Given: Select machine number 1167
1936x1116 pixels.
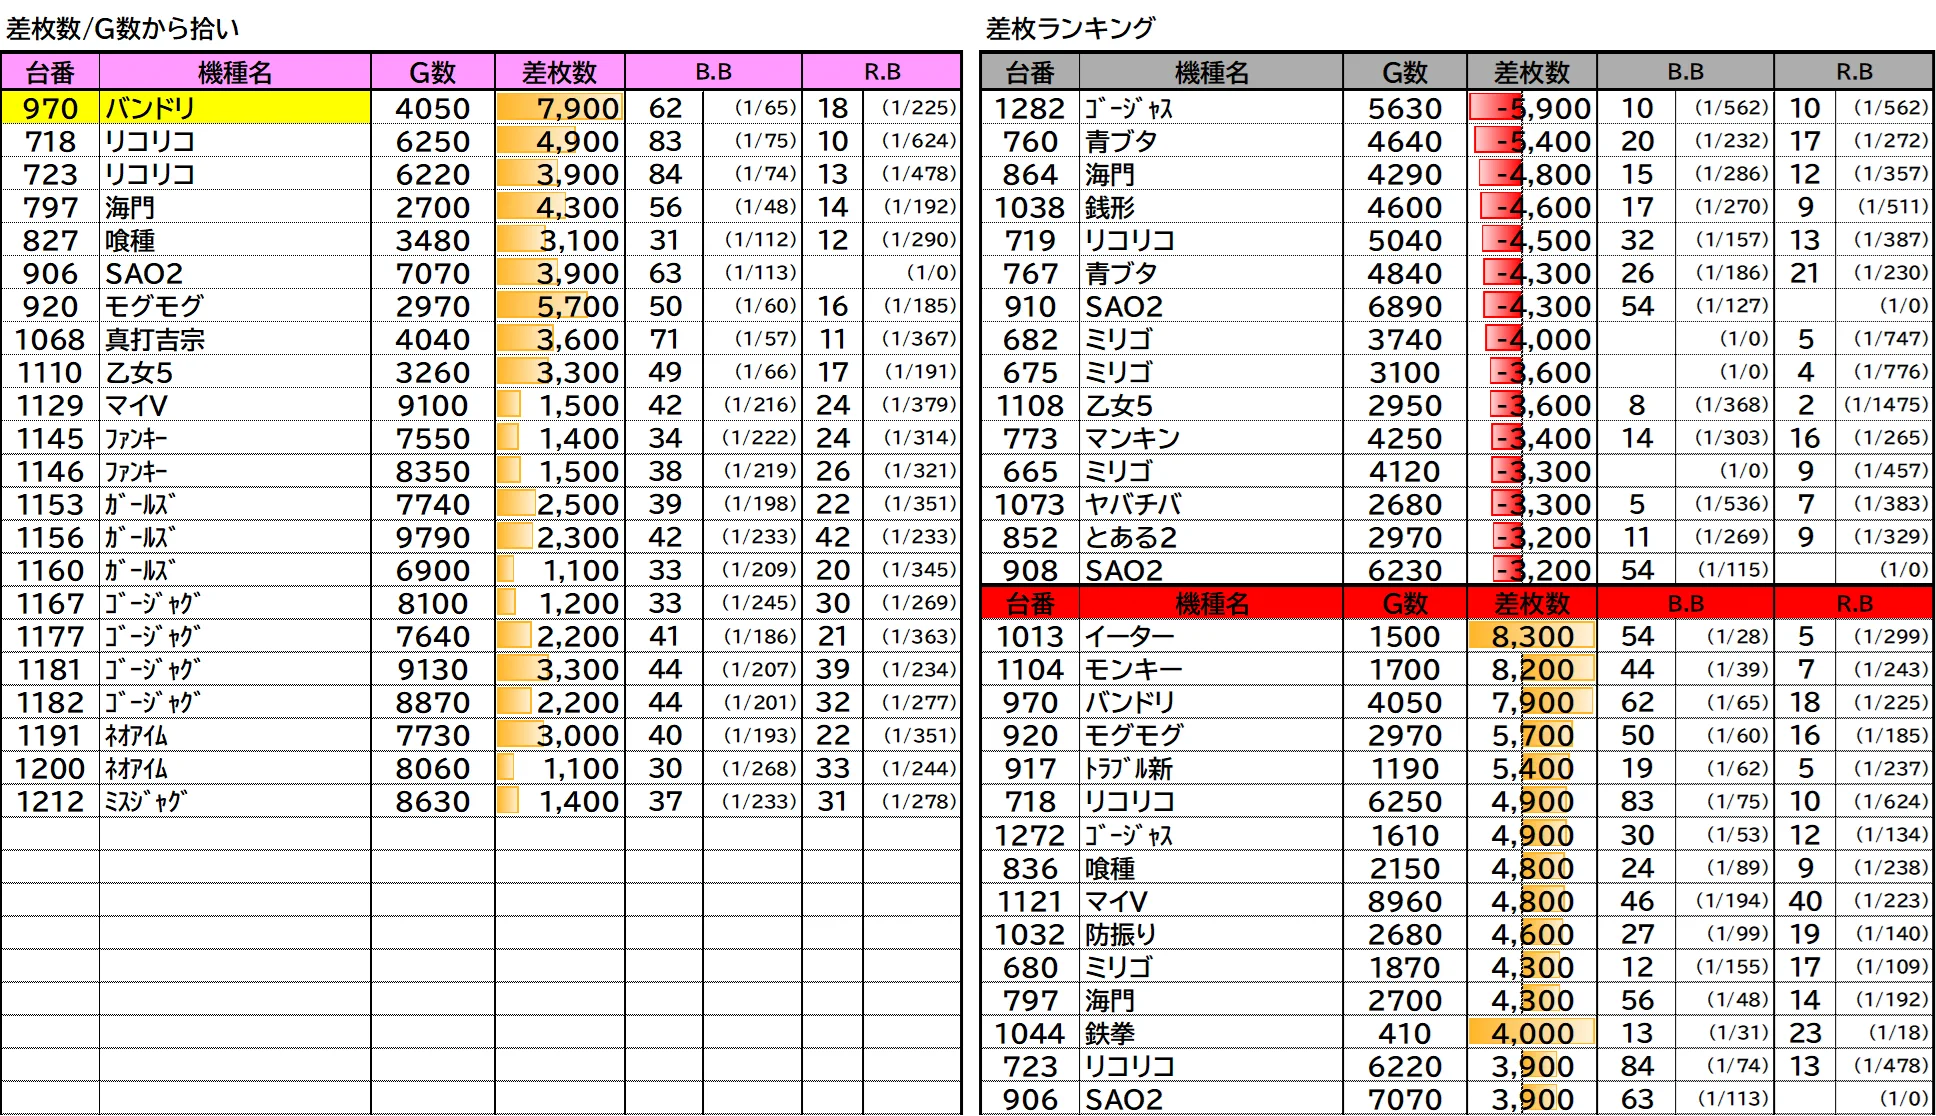Looking at the screenshot, I should [50, 603].
